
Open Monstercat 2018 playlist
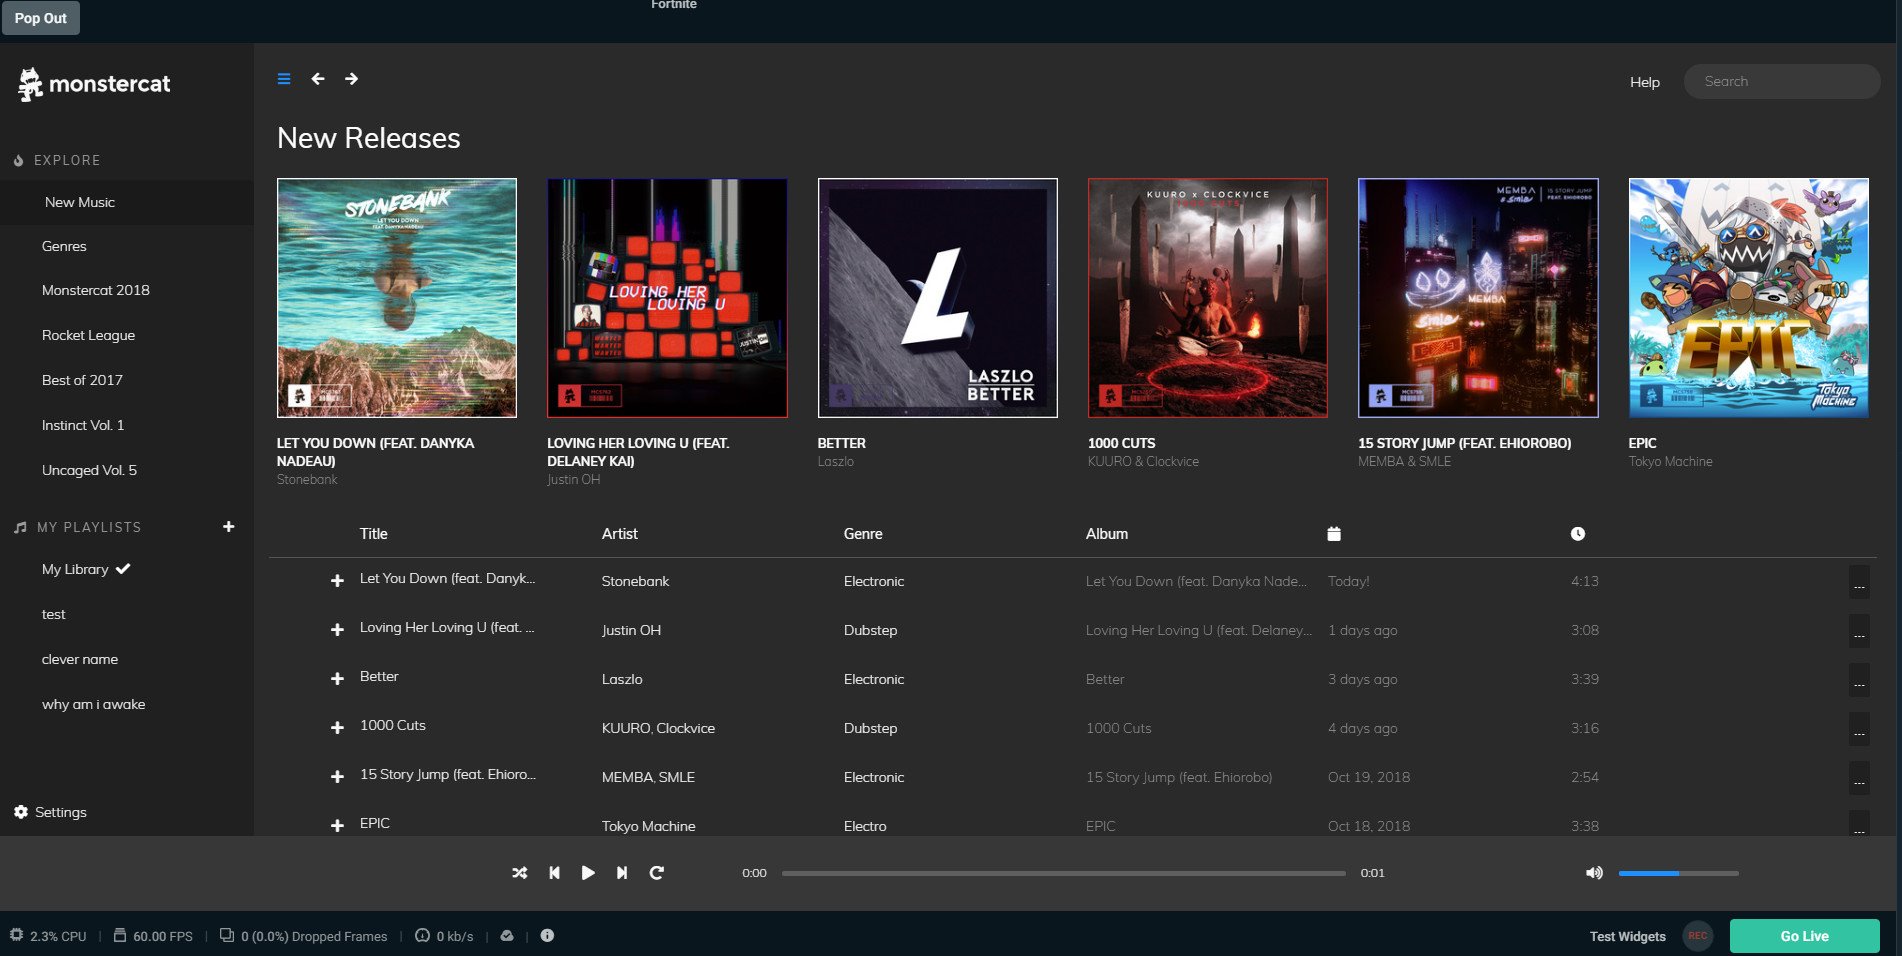point(96,290)
